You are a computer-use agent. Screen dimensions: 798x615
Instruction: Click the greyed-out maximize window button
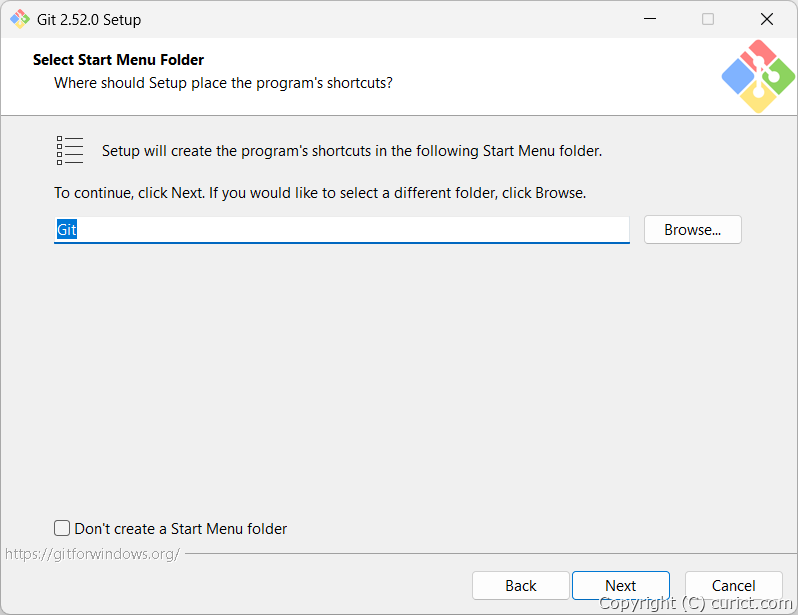tap(708, 19)
